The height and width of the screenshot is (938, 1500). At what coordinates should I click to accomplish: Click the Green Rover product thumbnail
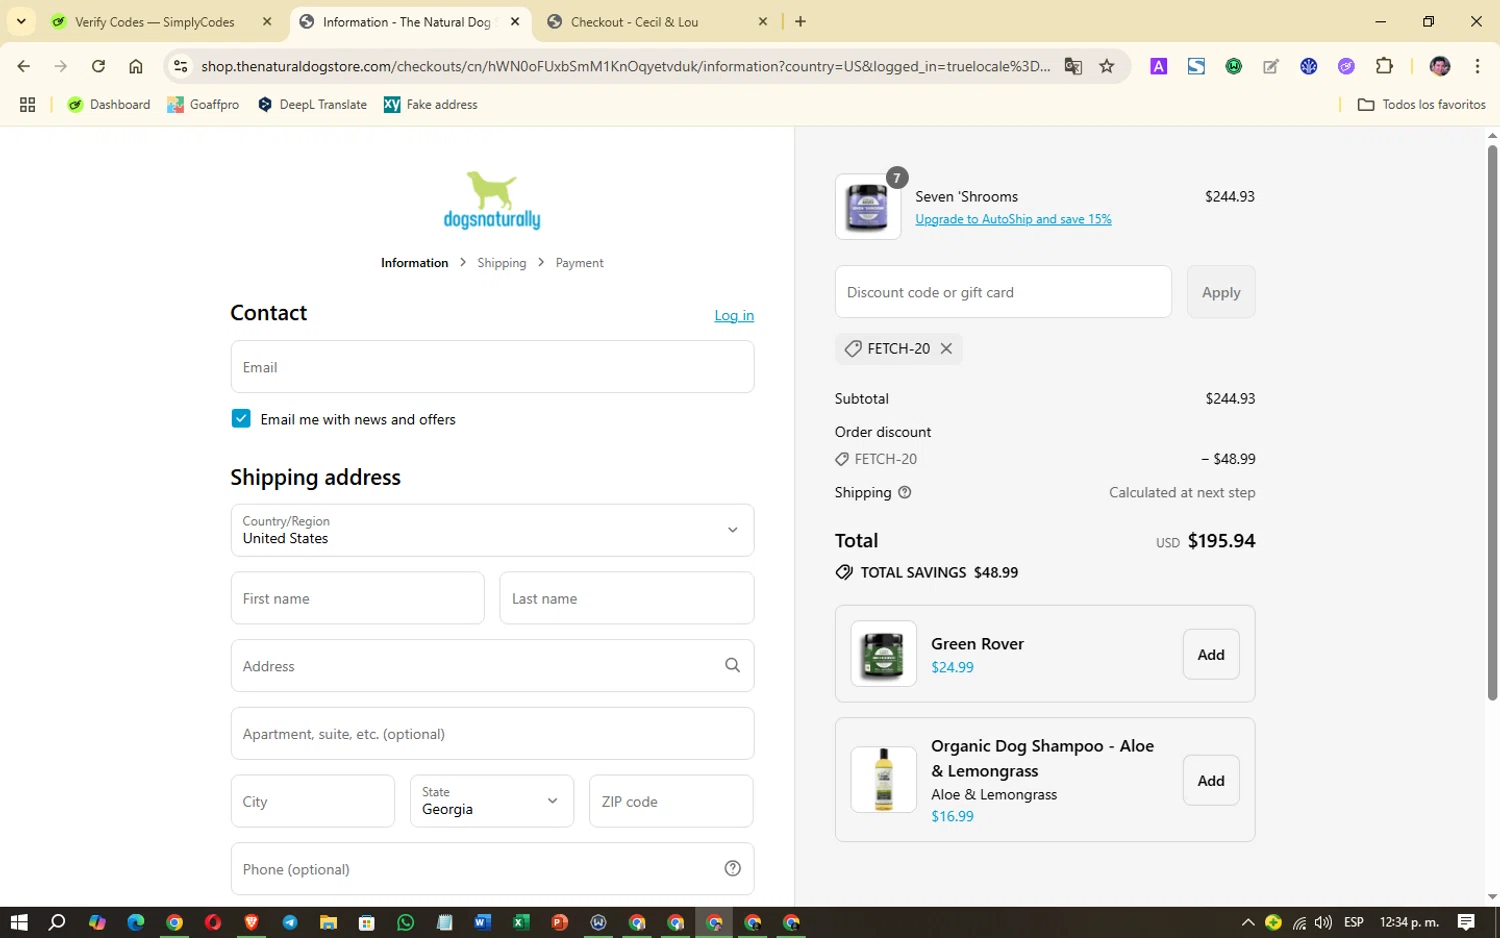(x=883, y=653)
